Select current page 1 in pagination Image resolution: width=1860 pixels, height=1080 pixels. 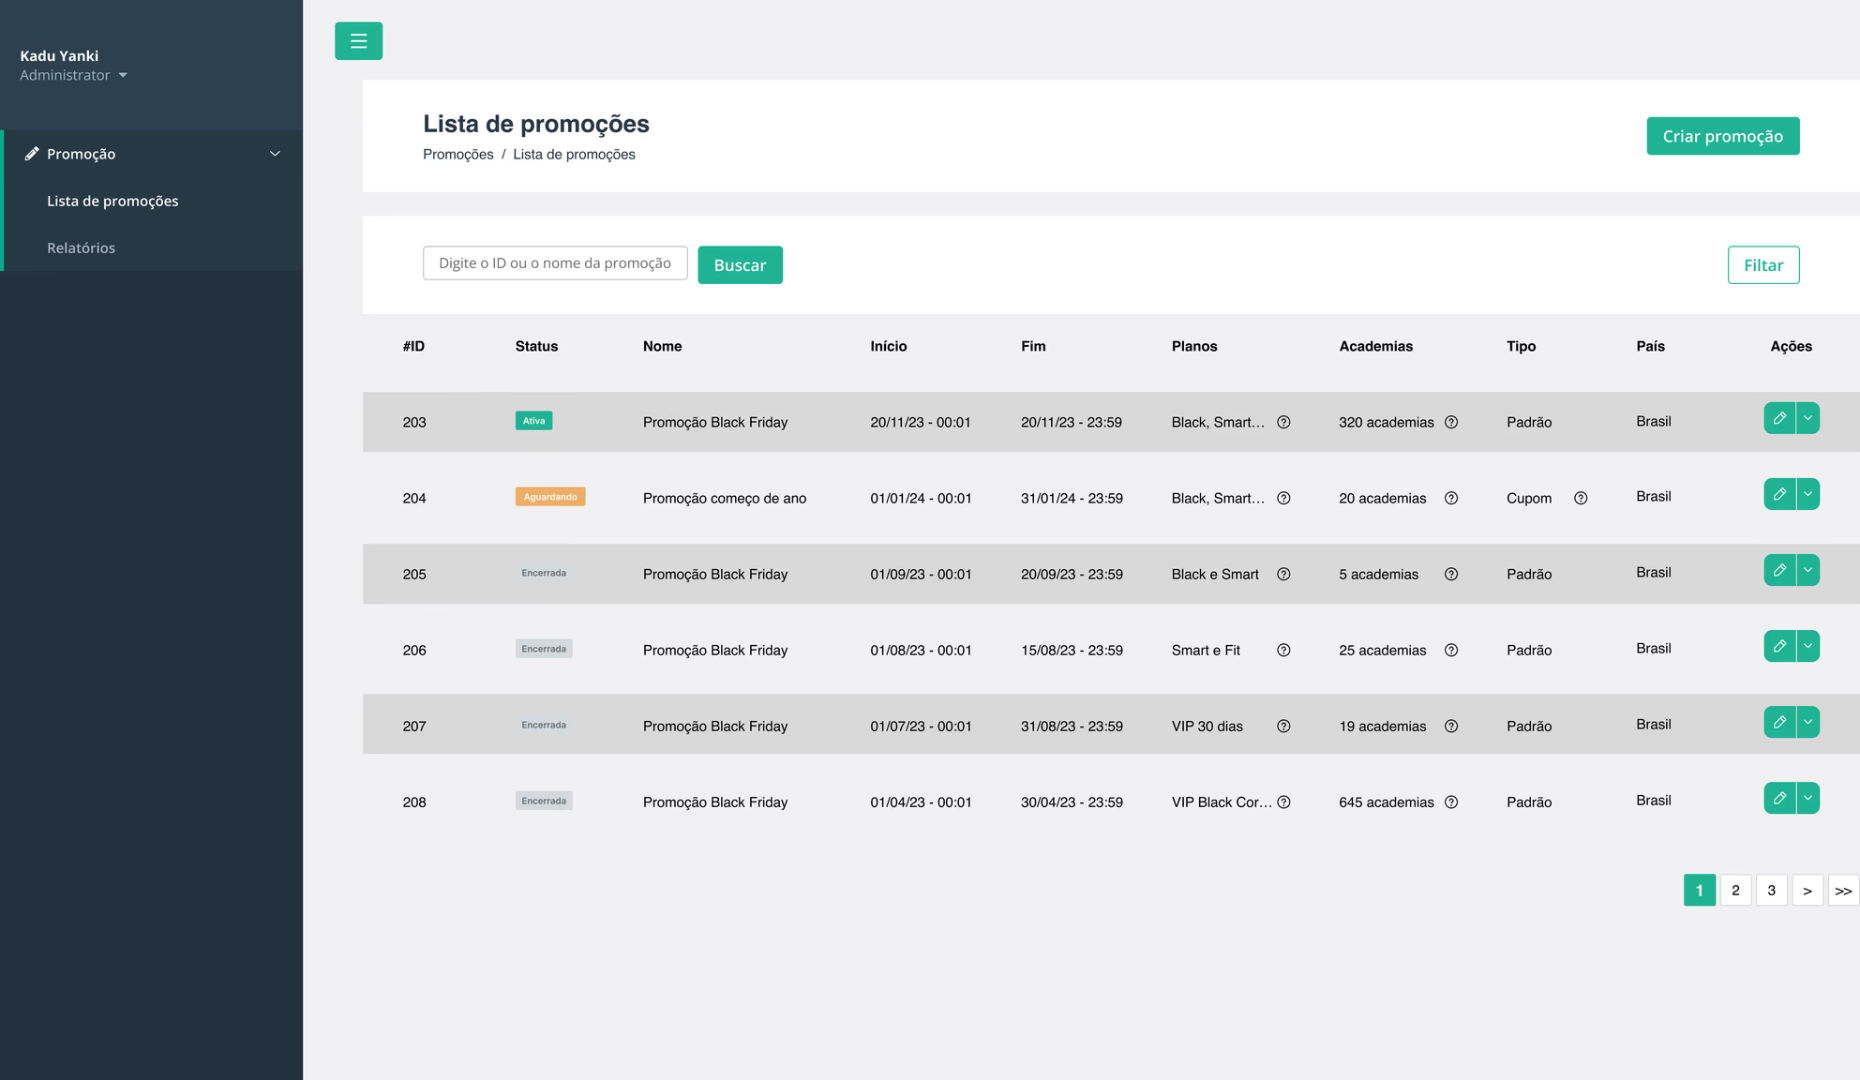coord(1699,890)
